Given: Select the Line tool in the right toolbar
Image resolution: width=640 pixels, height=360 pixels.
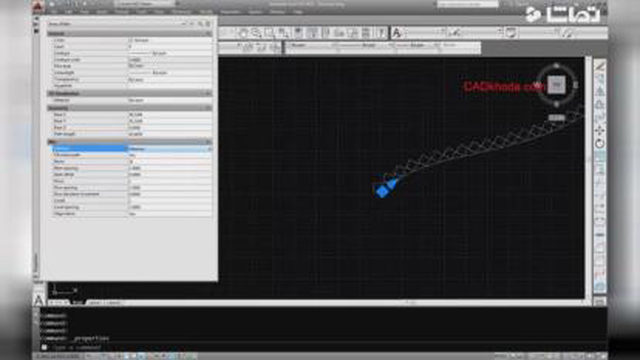Looking at the screenshot, I should pyautogui.click(x=600, y=66).
